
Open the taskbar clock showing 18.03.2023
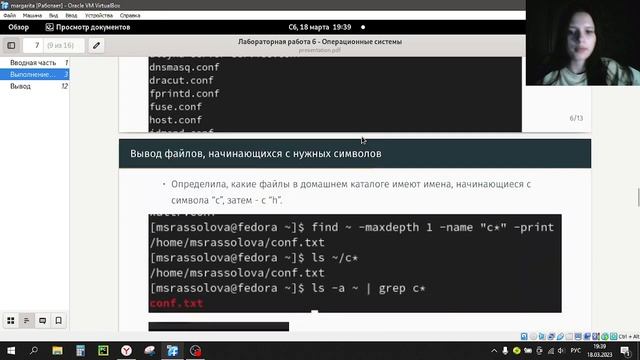[600, 351]
